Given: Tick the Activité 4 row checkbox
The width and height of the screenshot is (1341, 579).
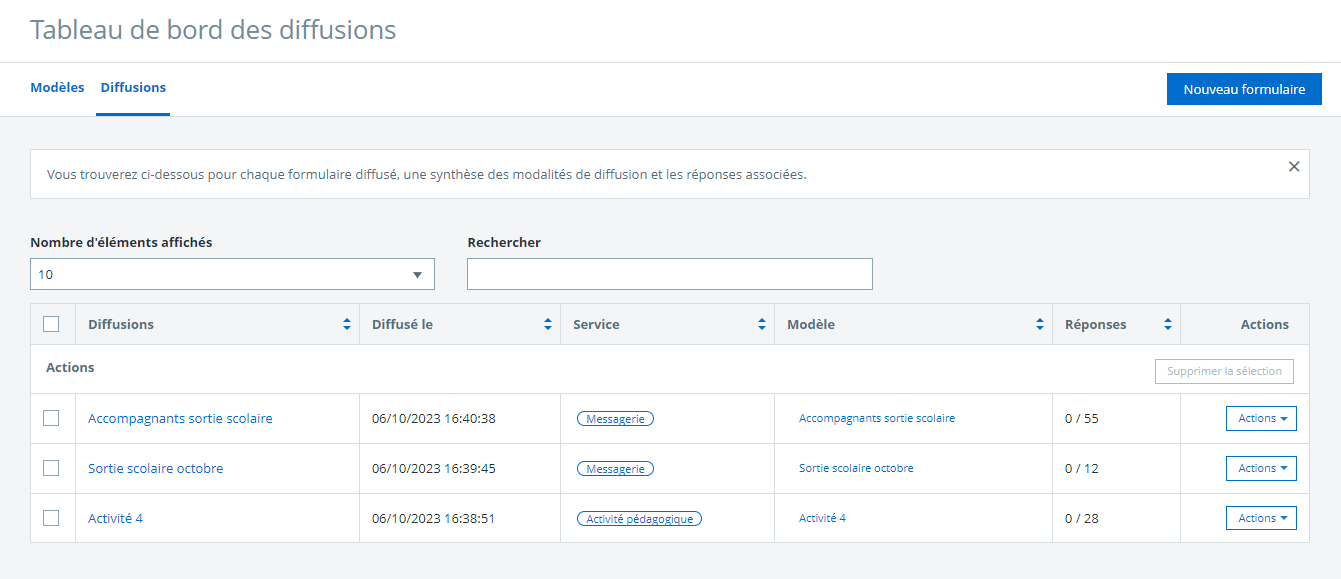Looking at the screenshot, I should click(51, 518).
